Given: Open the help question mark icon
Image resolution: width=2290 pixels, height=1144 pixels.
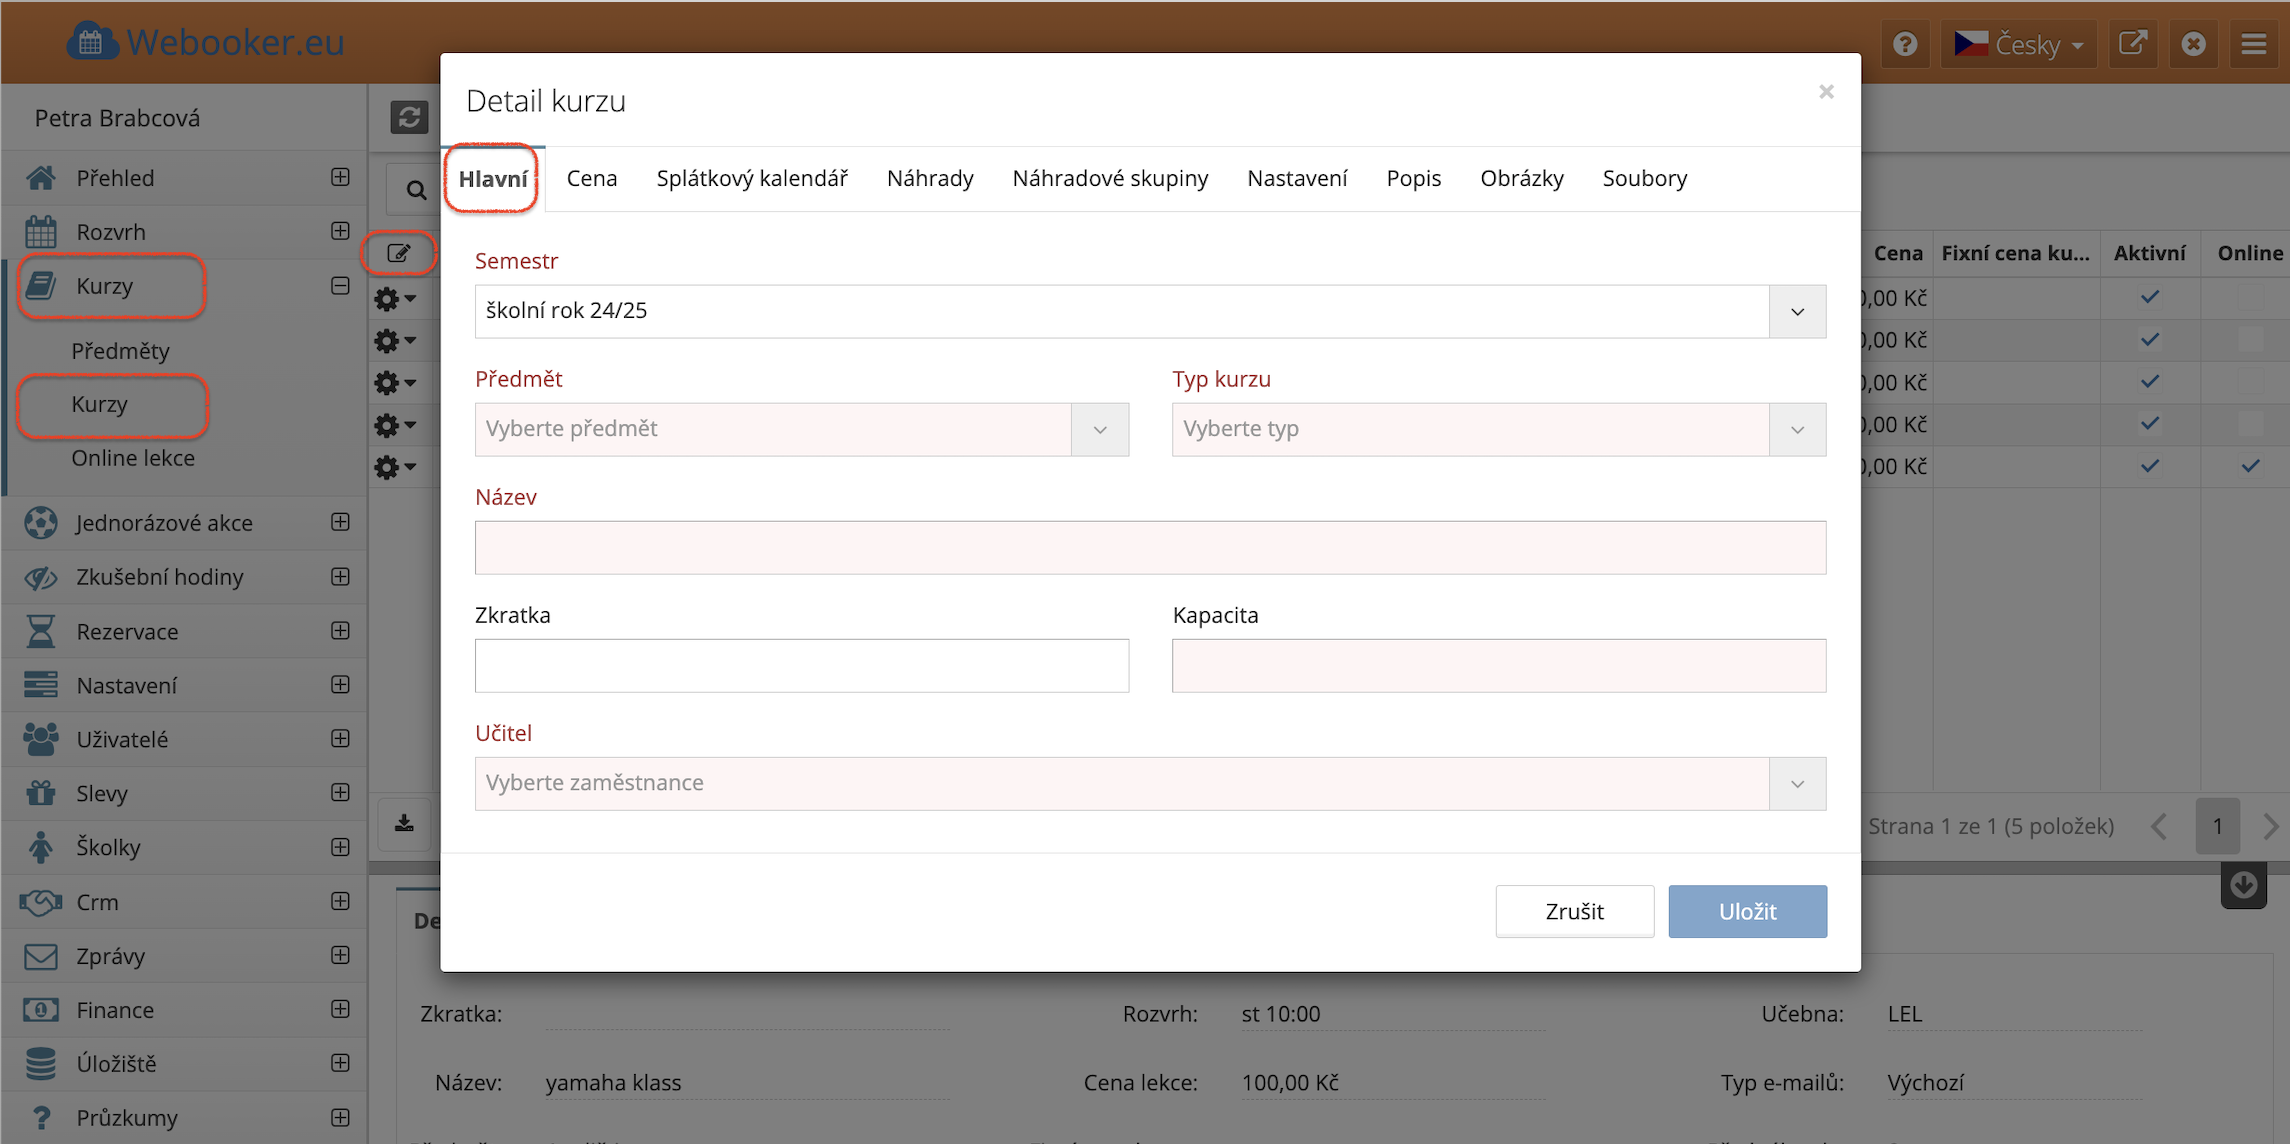Looking at the screenshot, I should pyautogui.click(x=1904, y=44).
